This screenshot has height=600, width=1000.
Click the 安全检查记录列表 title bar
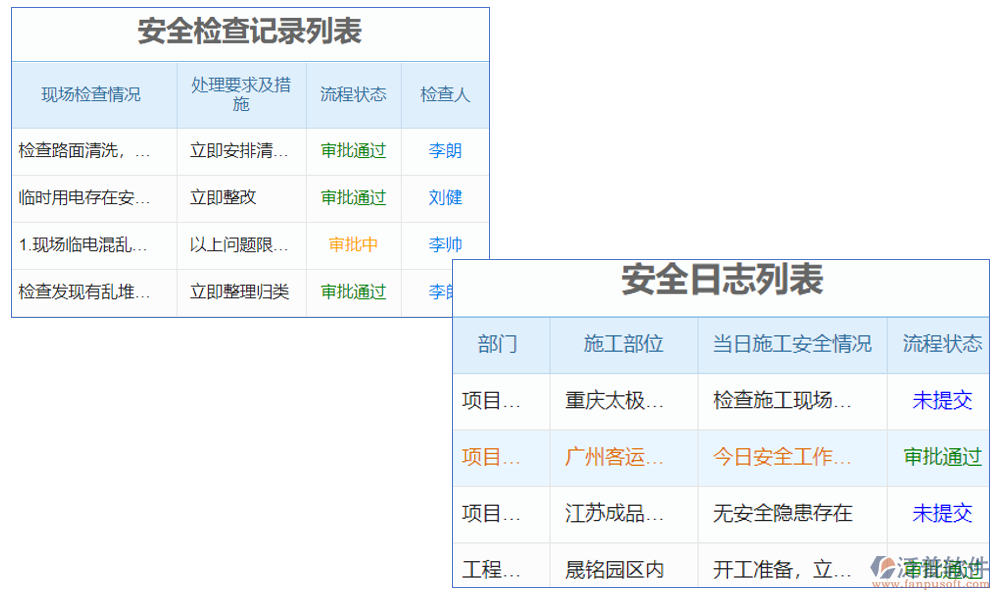click(250, 33)
